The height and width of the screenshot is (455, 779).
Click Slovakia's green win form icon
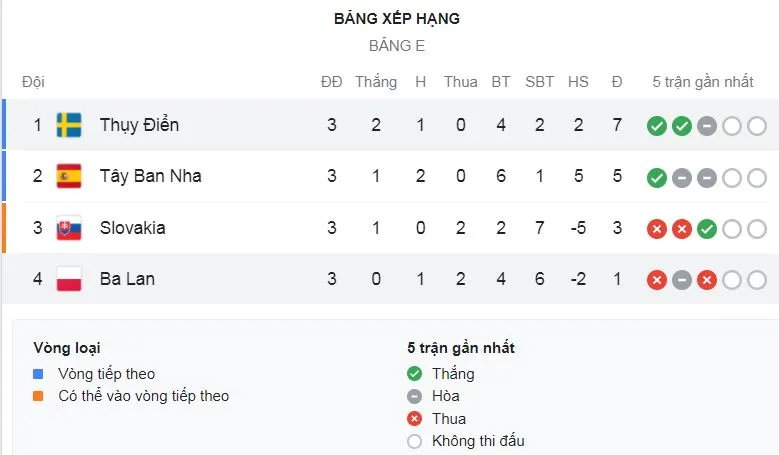click(707, 229)
